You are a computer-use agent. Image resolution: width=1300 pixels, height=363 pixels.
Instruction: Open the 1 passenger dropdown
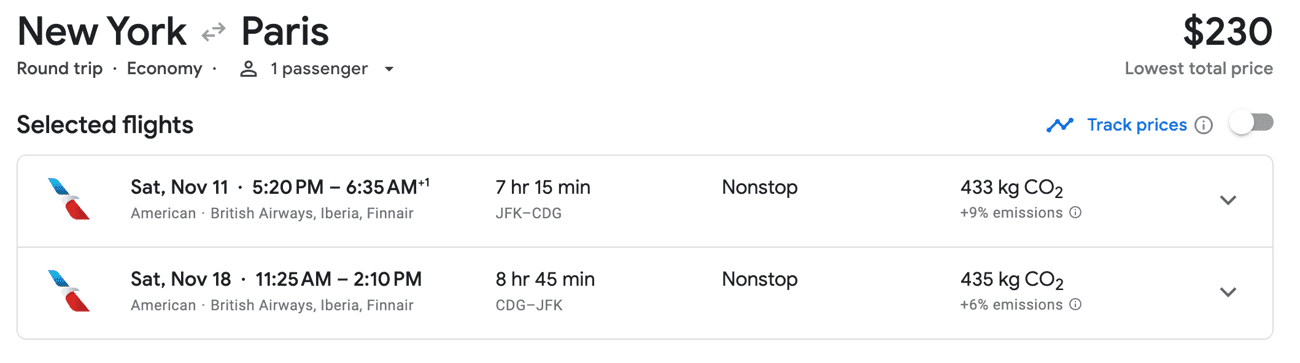[x=318, y=69]
